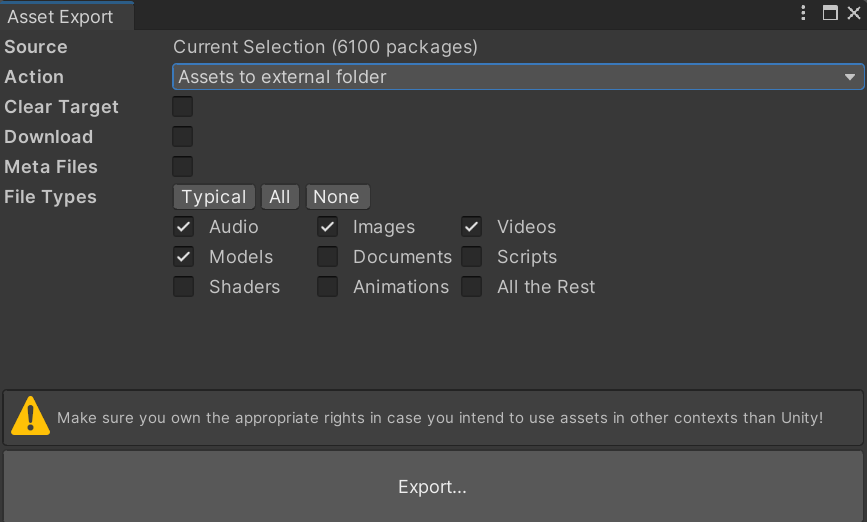
Task: Click the Clear Target label
Action: click(x=61, y=107)
